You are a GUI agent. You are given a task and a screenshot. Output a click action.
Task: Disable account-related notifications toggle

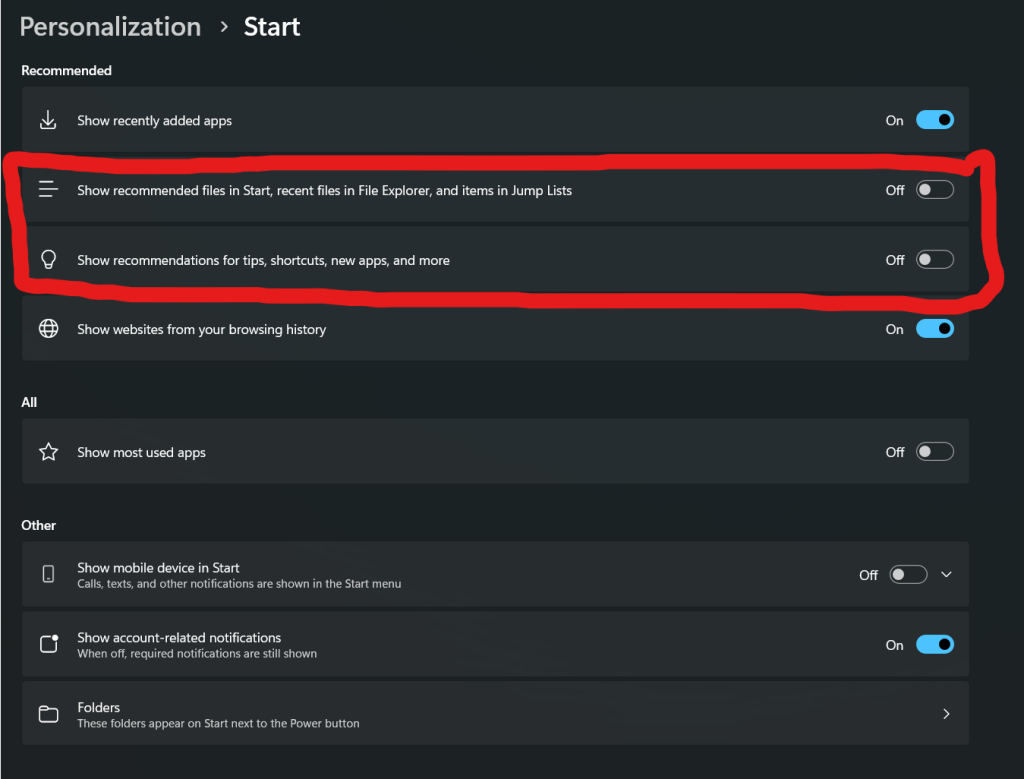(x=934, y=645)
